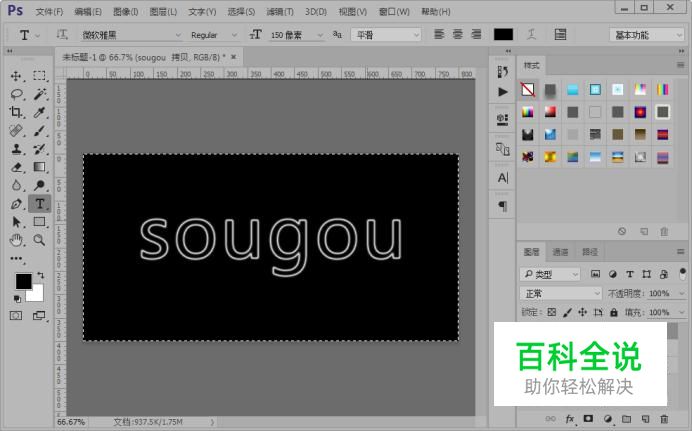The image size is (692, 431).
Task: Select the Magic Wand tool
Action: coord(39,94)
